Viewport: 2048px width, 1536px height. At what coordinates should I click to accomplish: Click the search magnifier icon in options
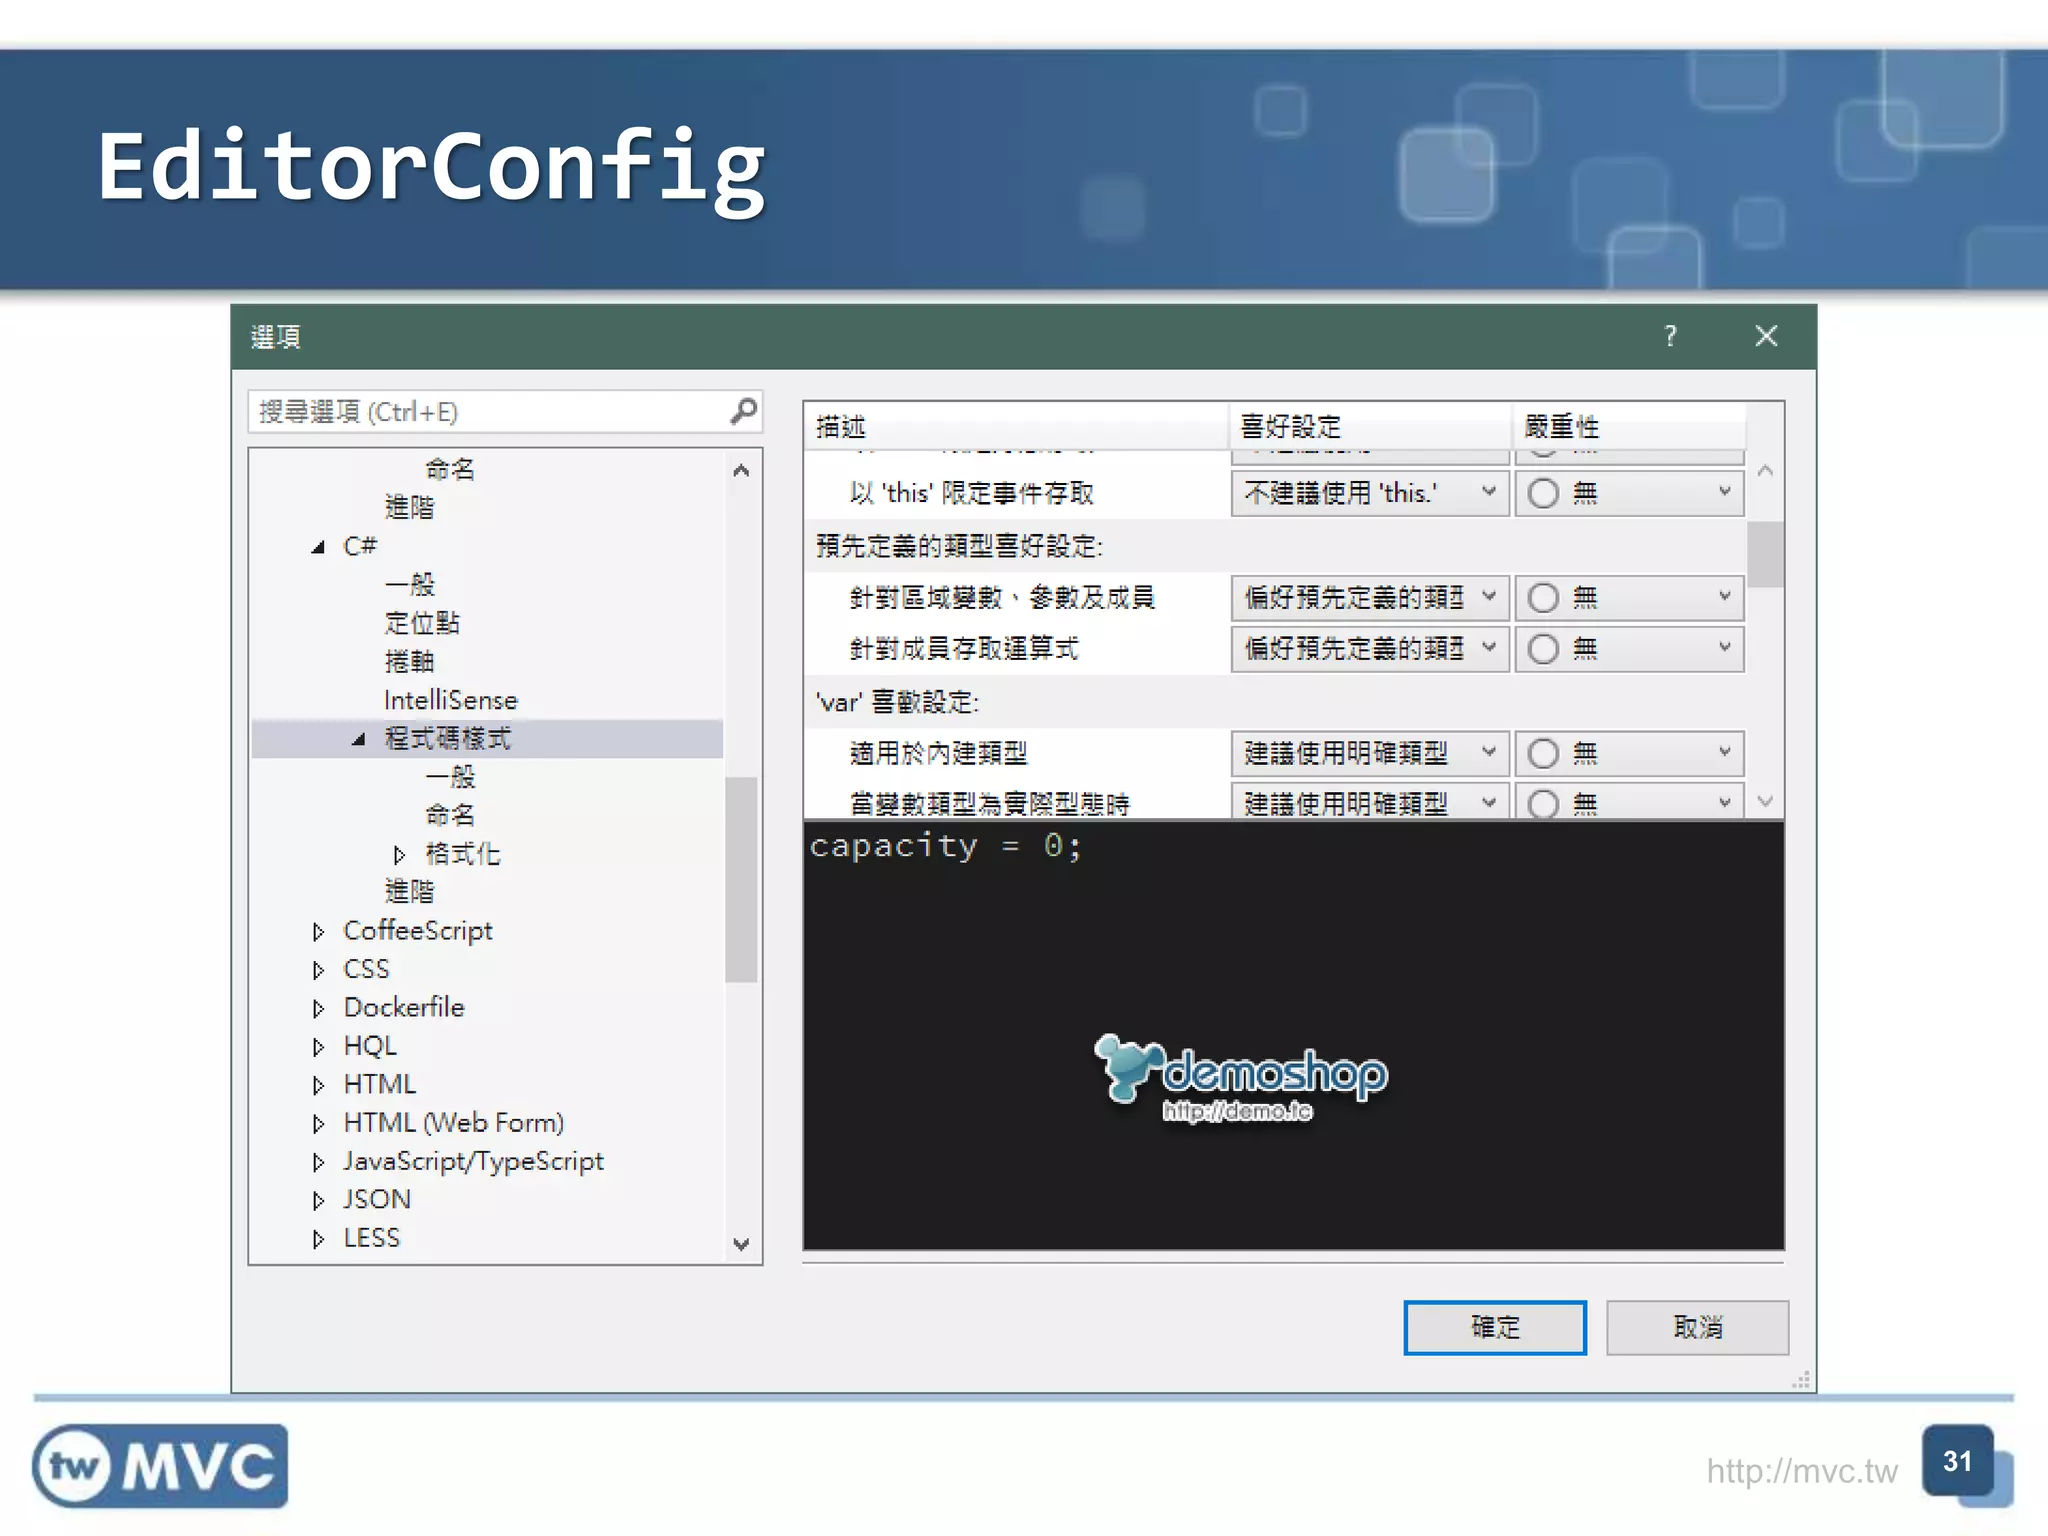(743, 411)
